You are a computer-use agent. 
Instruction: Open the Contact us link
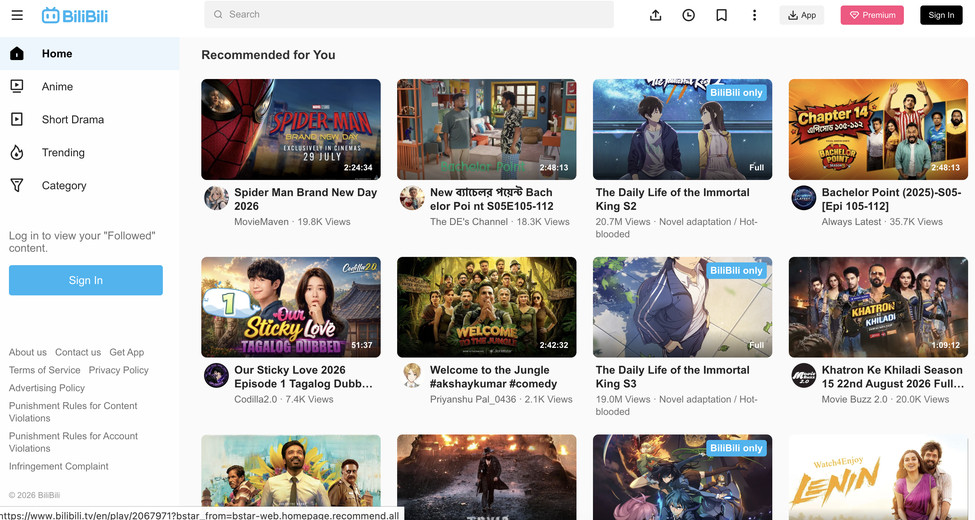point(78,352)
